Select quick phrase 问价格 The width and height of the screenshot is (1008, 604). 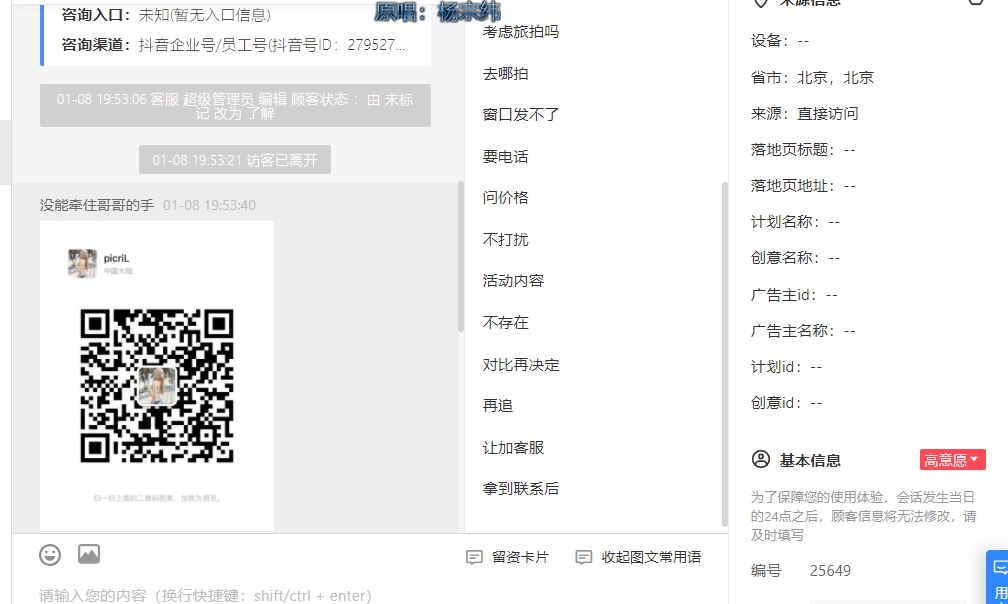(x=505, y=198)
